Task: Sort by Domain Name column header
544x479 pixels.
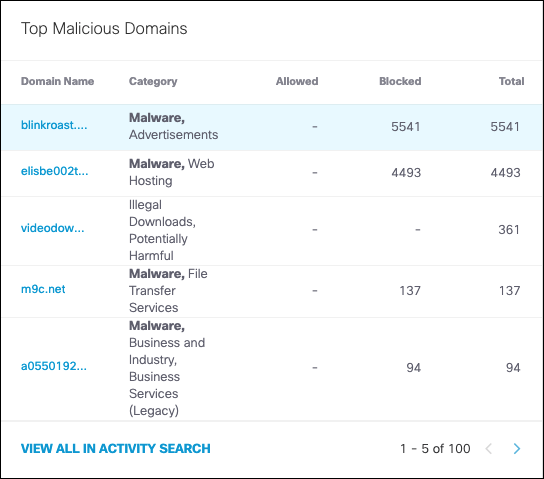Action: click(57, 81)
